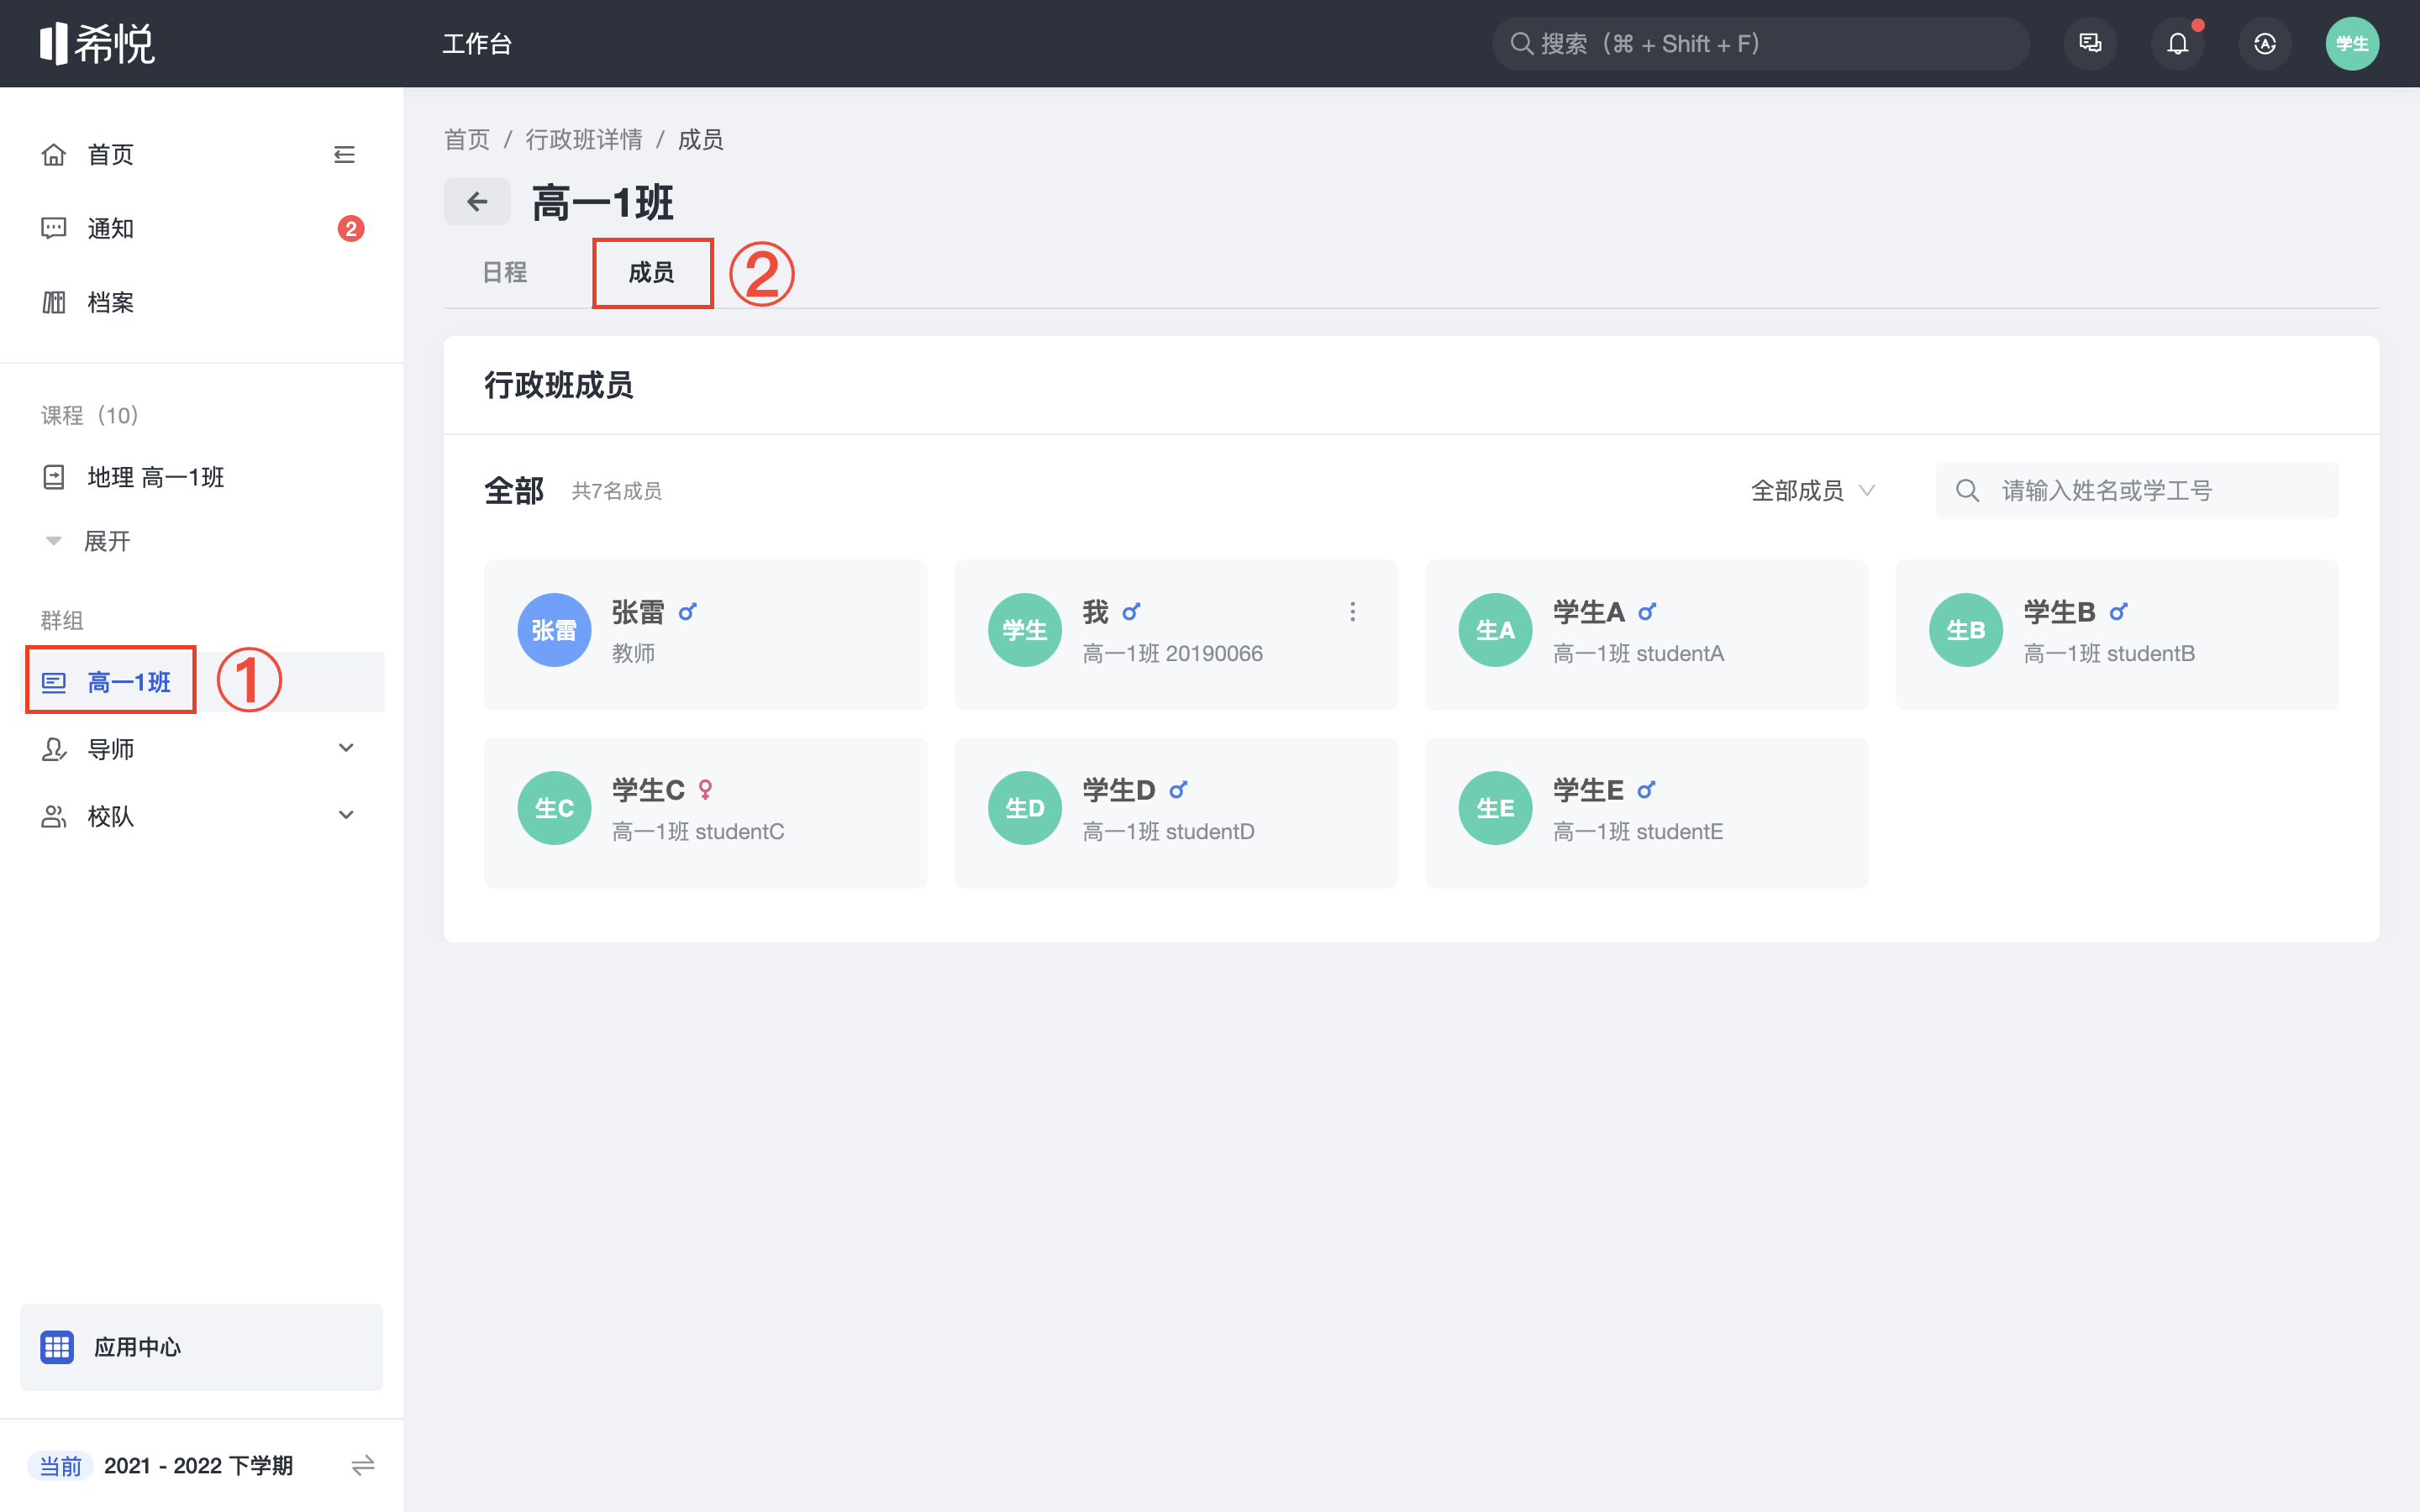Click the 生D avatar circle
The image size is (2420, 1512).
[1024, 808]
